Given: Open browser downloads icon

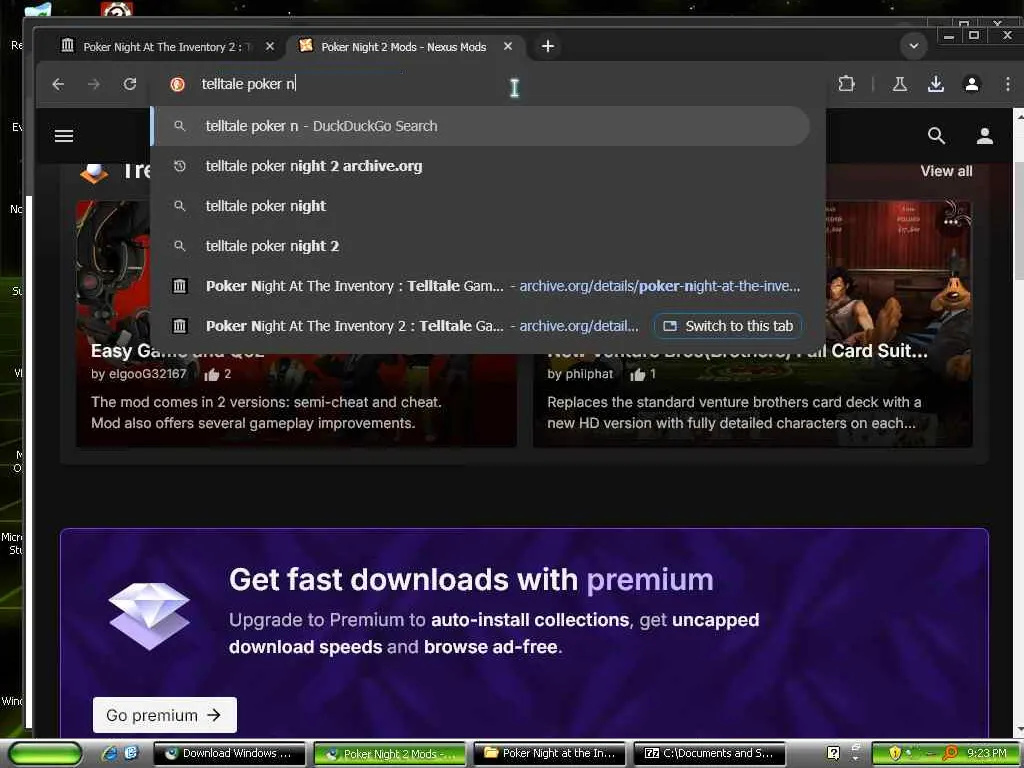Looking at the screenshot, I should click(x=936, y=84).
